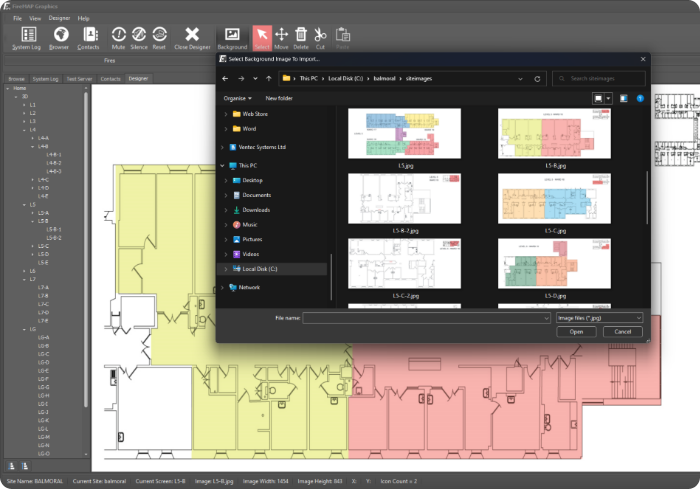The height and width of the screenshot is (490, 700).
Task: Switch to the Test Server tab
Action: coord(79,78)
